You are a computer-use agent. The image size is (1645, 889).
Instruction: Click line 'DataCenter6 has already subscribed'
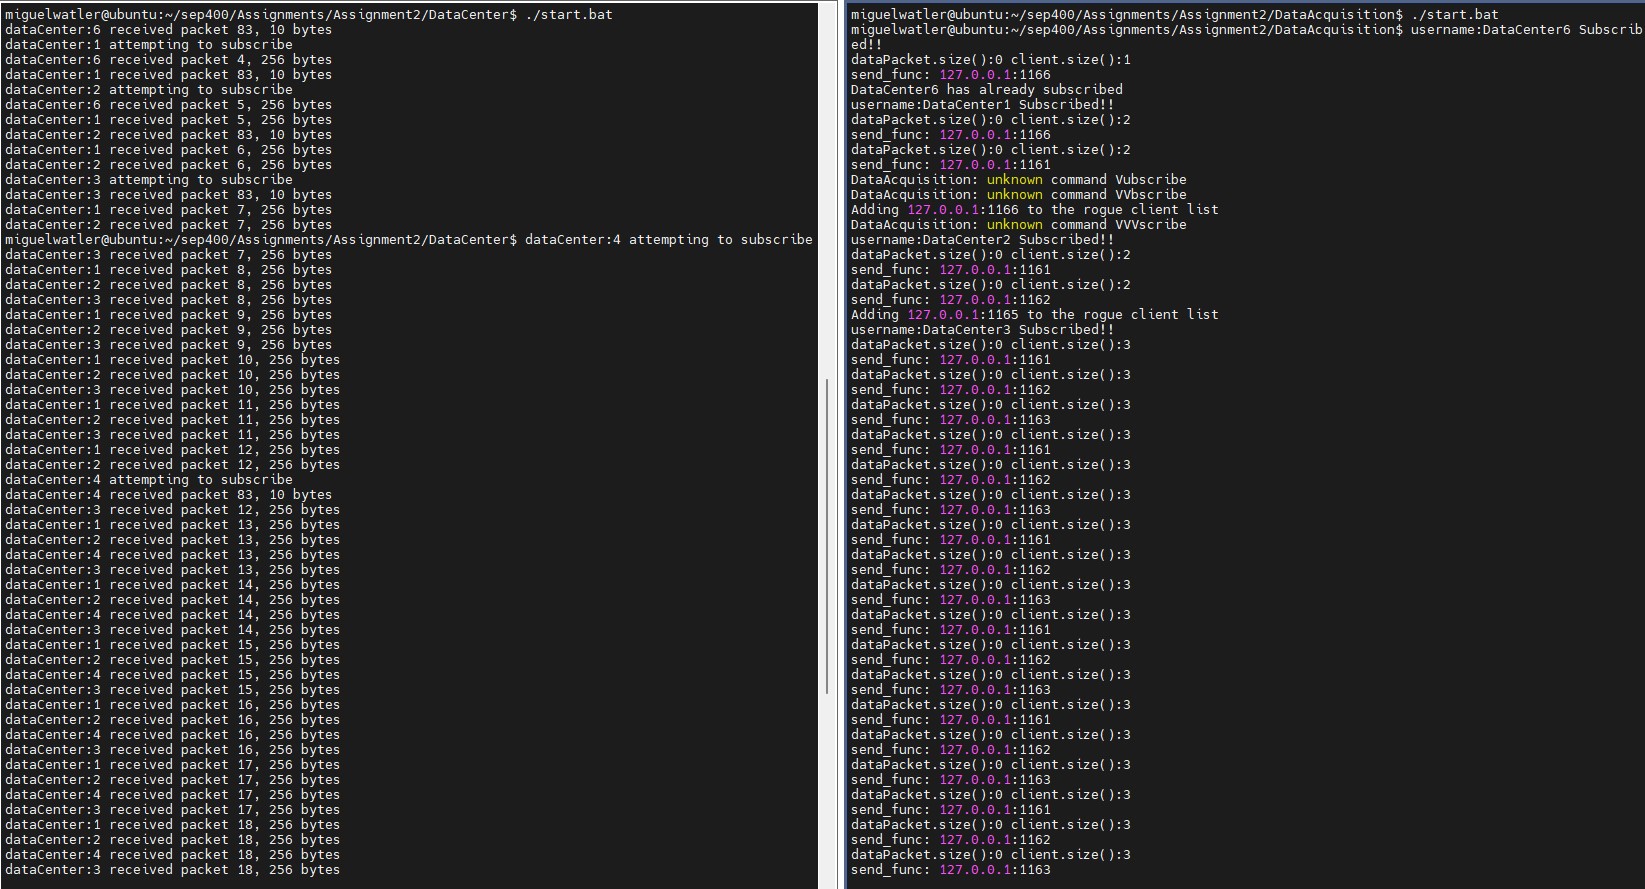(x=987, y=90)
